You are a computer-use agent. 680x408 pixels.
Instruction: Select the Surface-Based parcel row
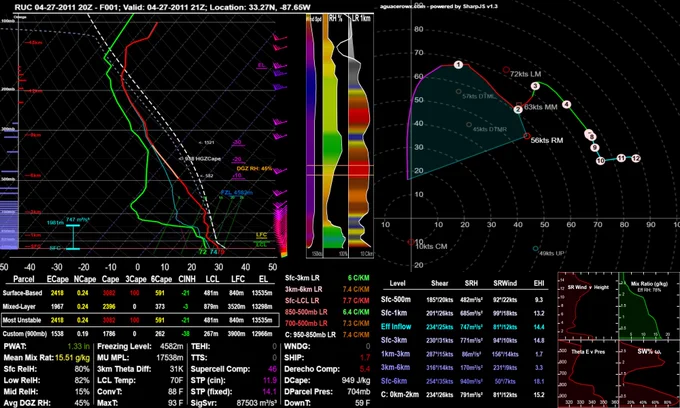click(140, 293)
